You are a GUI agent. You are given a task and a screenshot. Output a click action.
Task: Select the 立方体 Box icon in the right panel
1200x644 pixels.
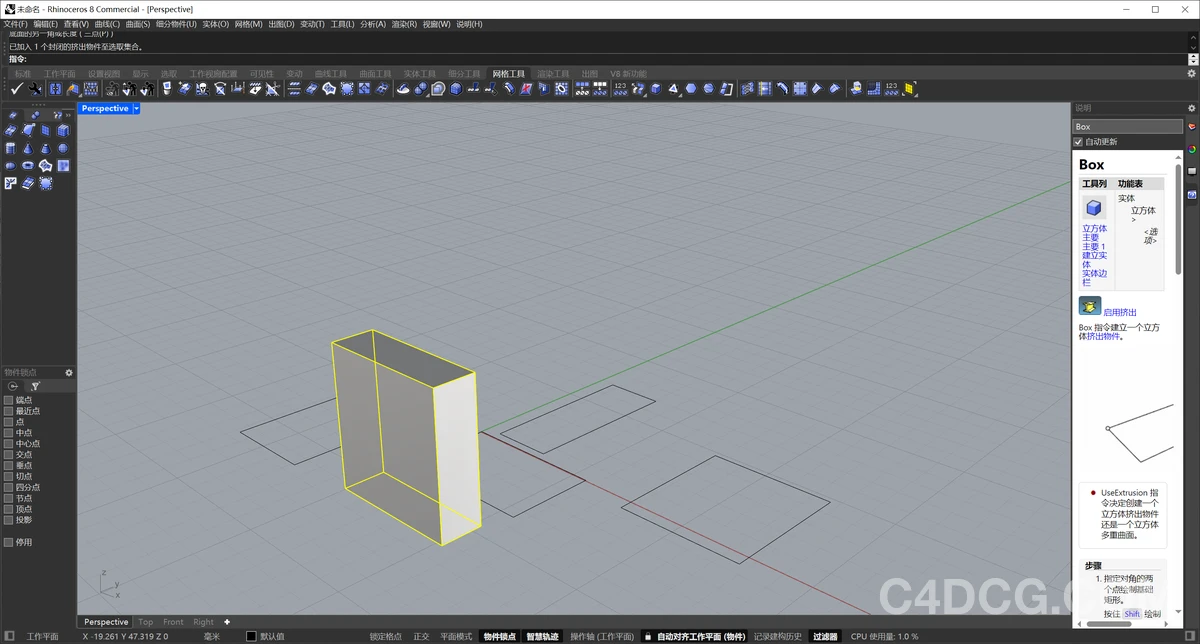(1094, 207)
